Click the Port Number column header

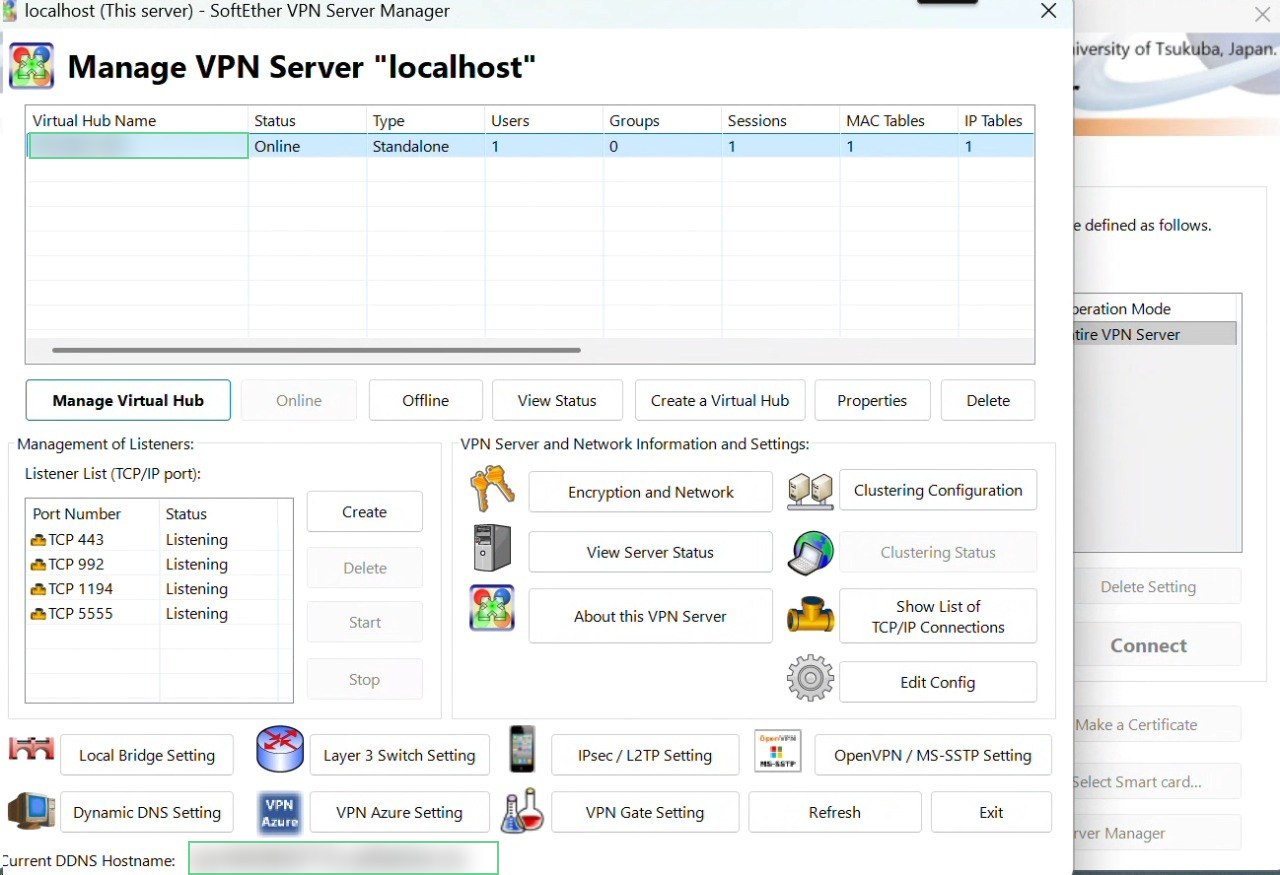pos(93,514)
